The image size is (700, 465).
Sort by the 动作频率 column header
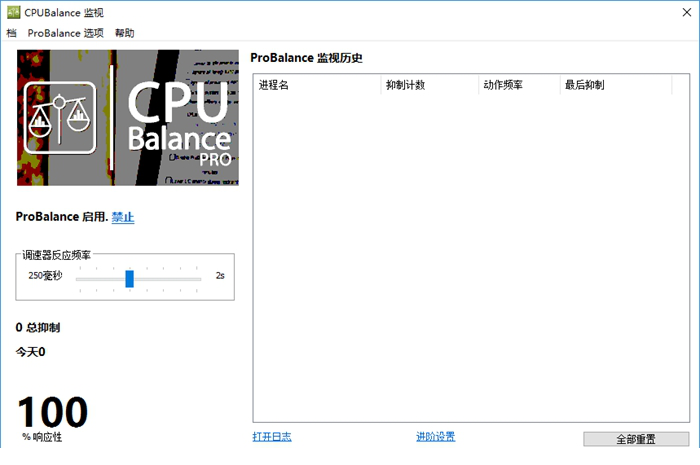pyautogui.click(x=520, y=85)
